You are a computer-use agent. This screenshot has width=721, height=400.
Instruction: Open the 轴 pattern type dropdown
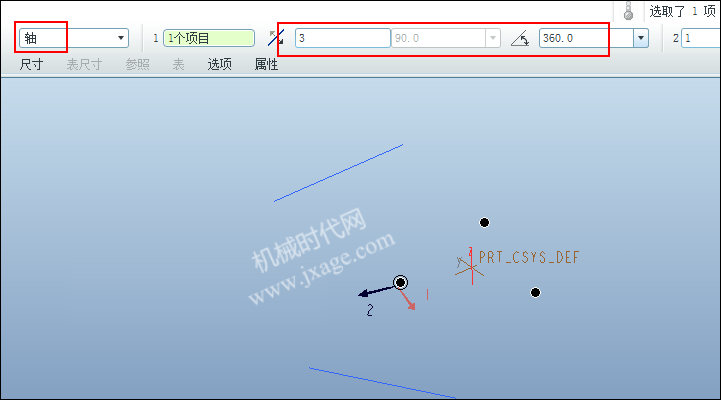[74, 38]
